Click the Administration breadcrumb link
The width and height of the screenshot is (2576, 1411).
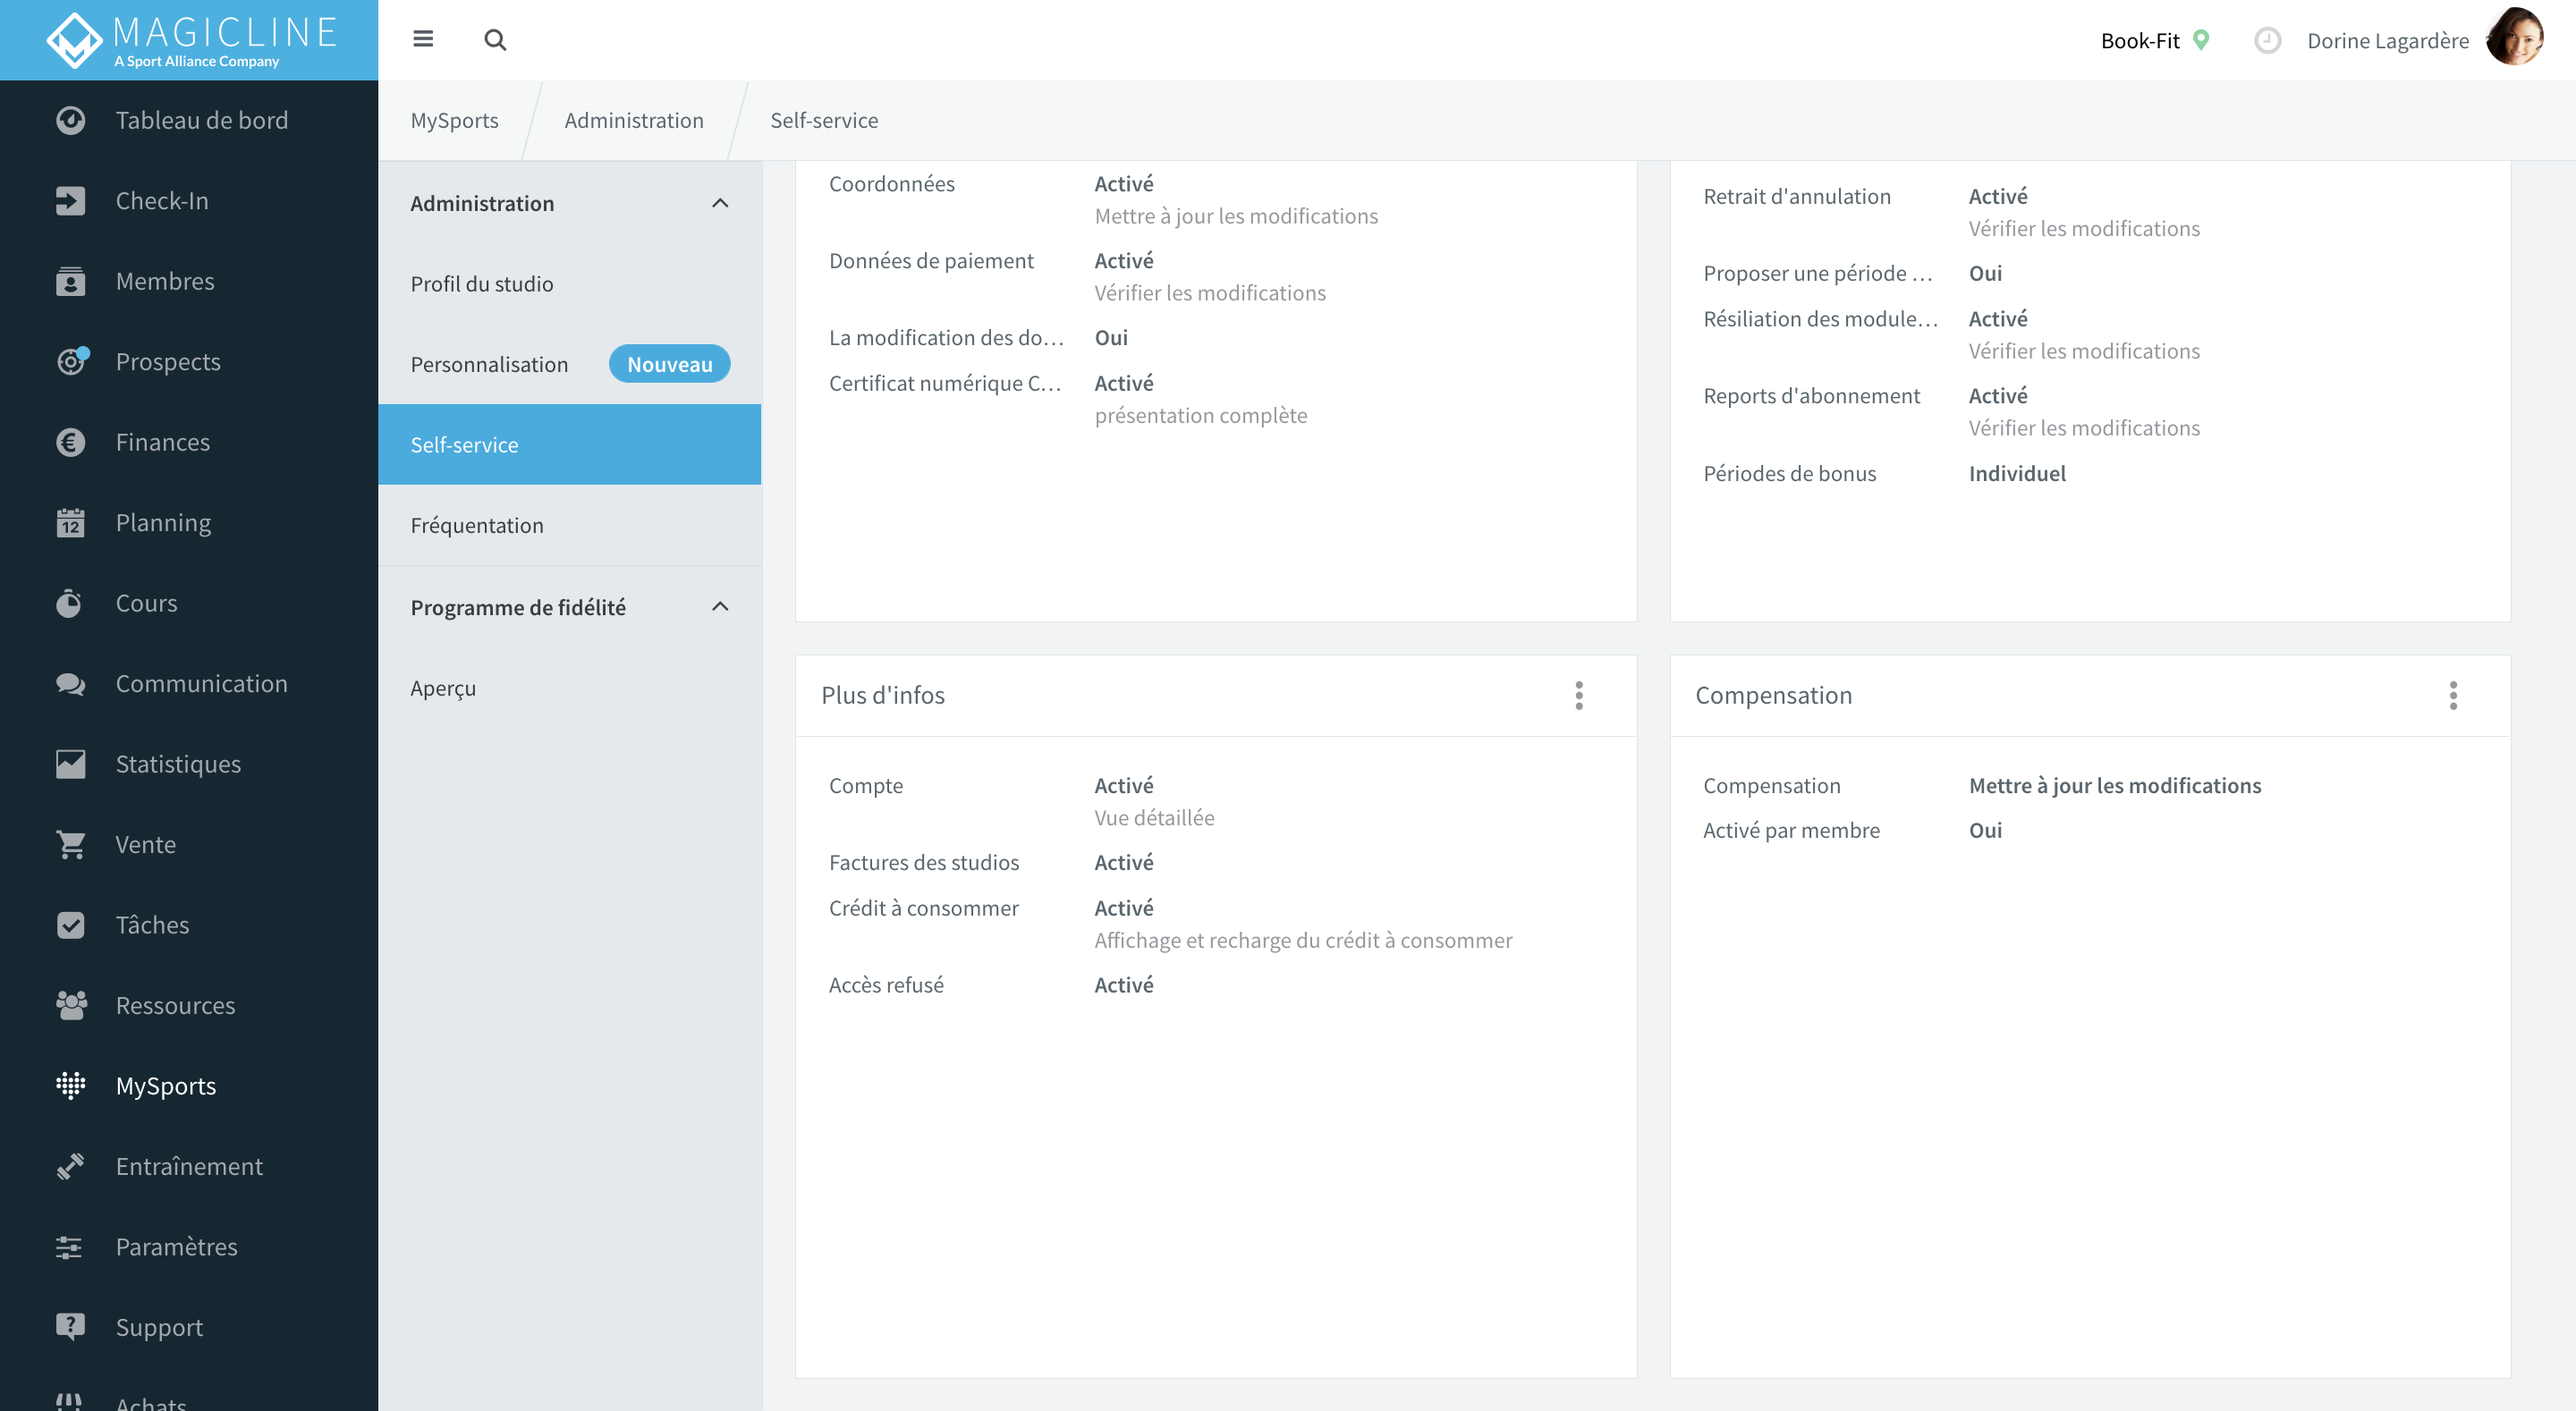[x=634, y=120]
